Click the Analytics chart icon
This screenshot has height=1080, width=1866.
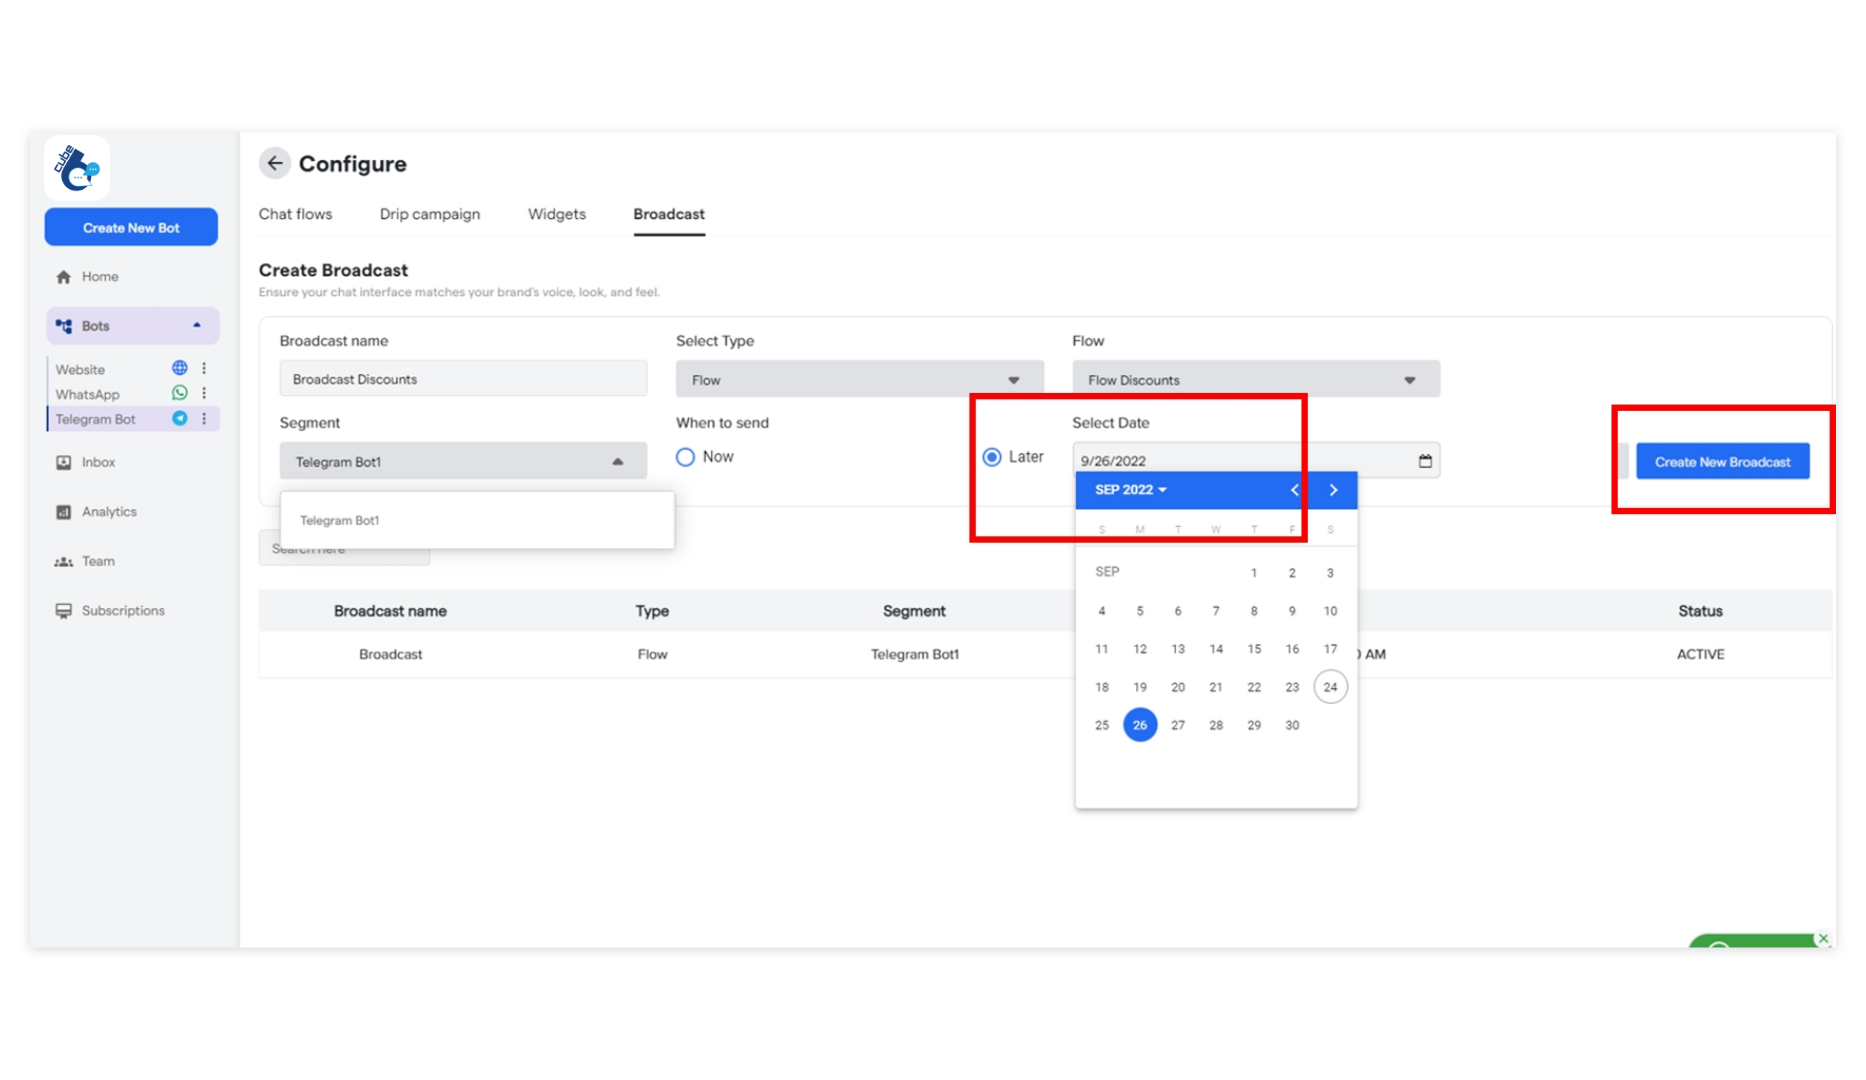[x=64, y=512]
